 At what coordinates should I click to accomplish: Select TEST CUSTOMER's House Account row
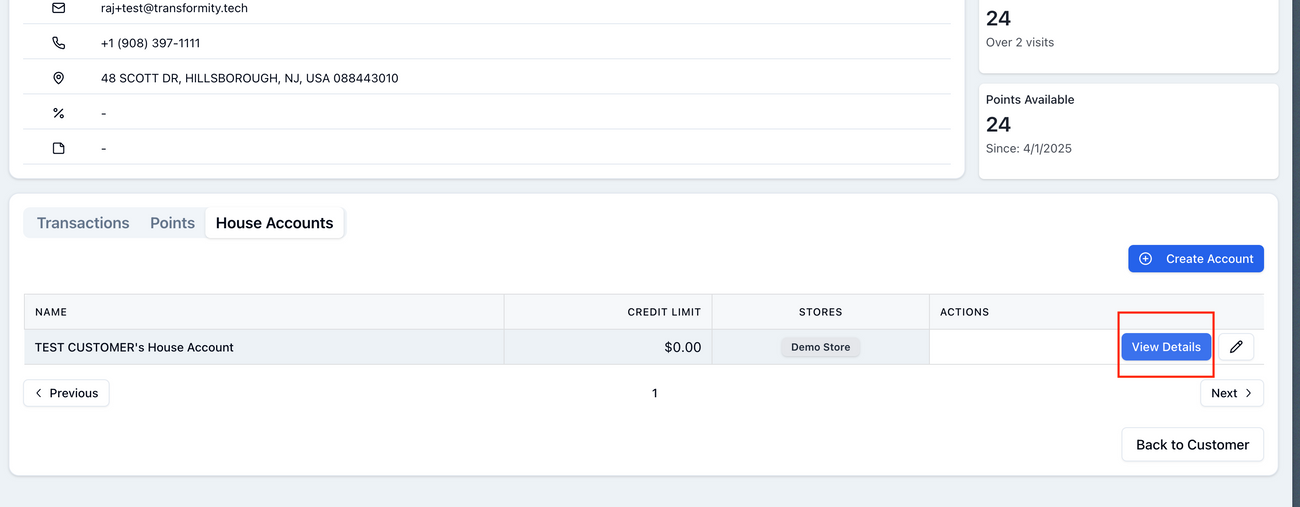[134, 347]
